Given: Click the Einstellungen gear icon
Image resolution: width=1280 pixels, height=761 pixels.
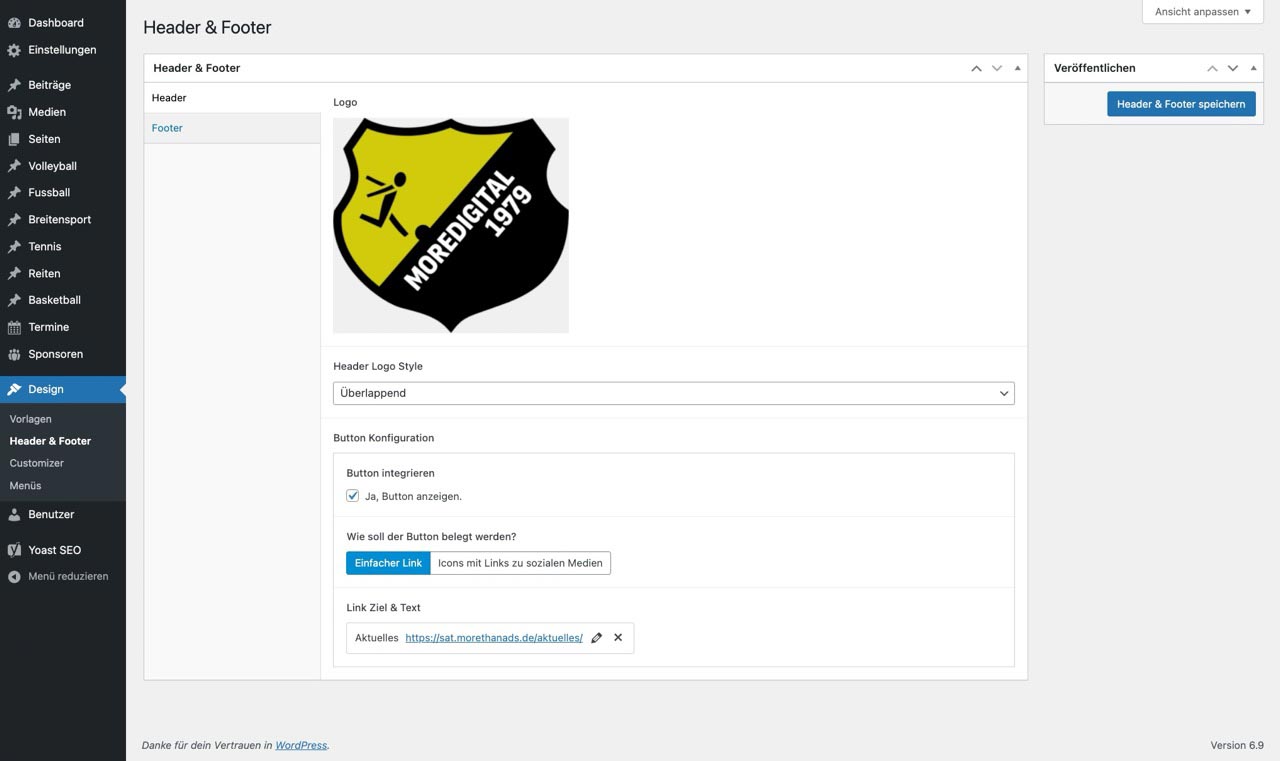Looking at the screenshot, I should 14,50.
